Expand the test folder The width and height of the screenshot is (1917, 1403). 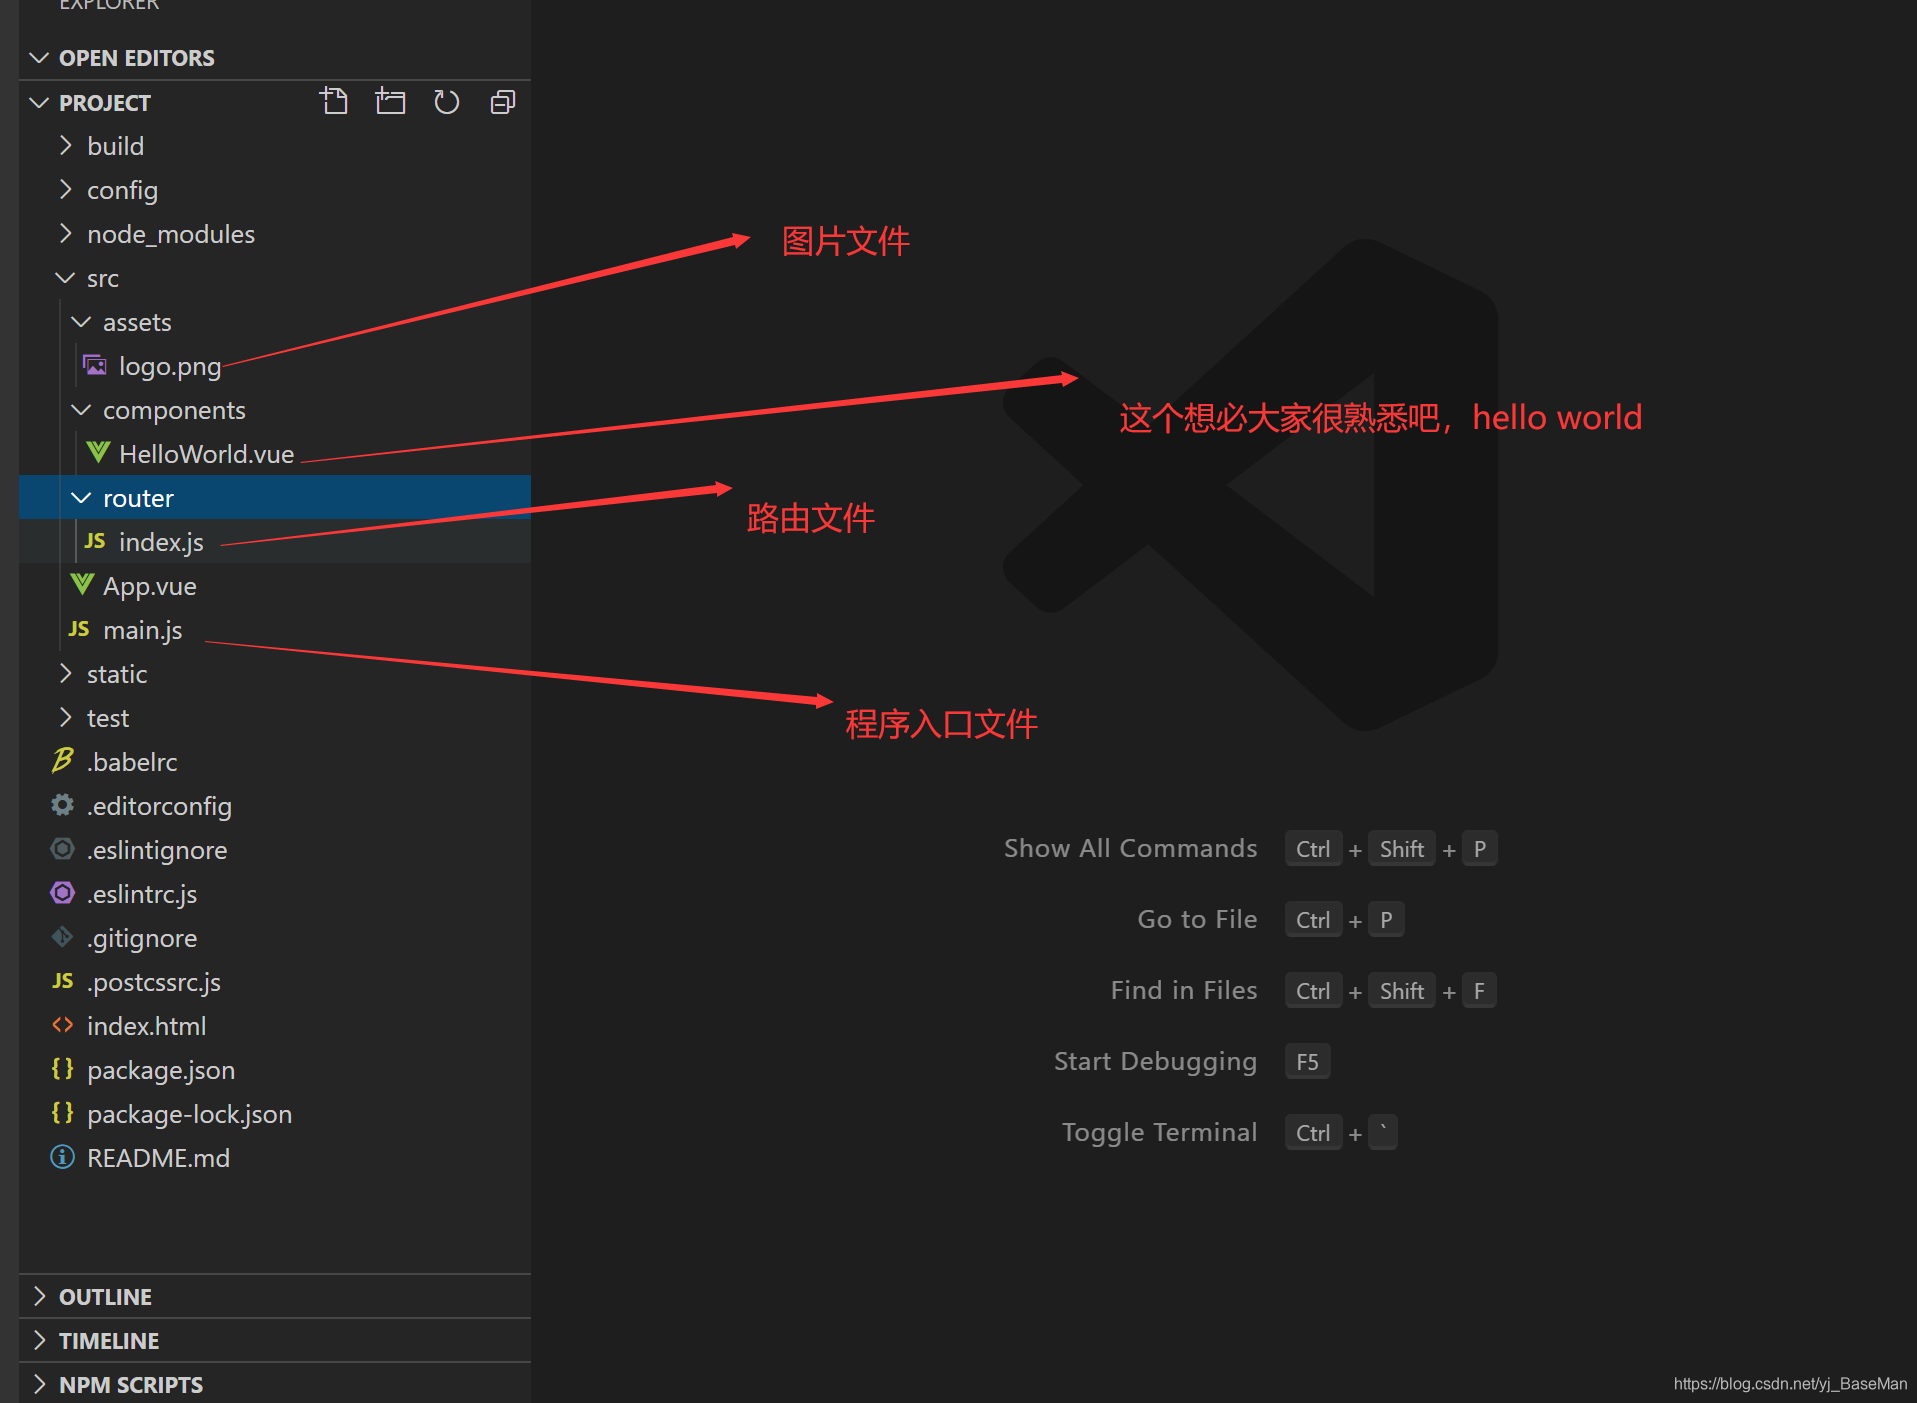coord(66,718)
